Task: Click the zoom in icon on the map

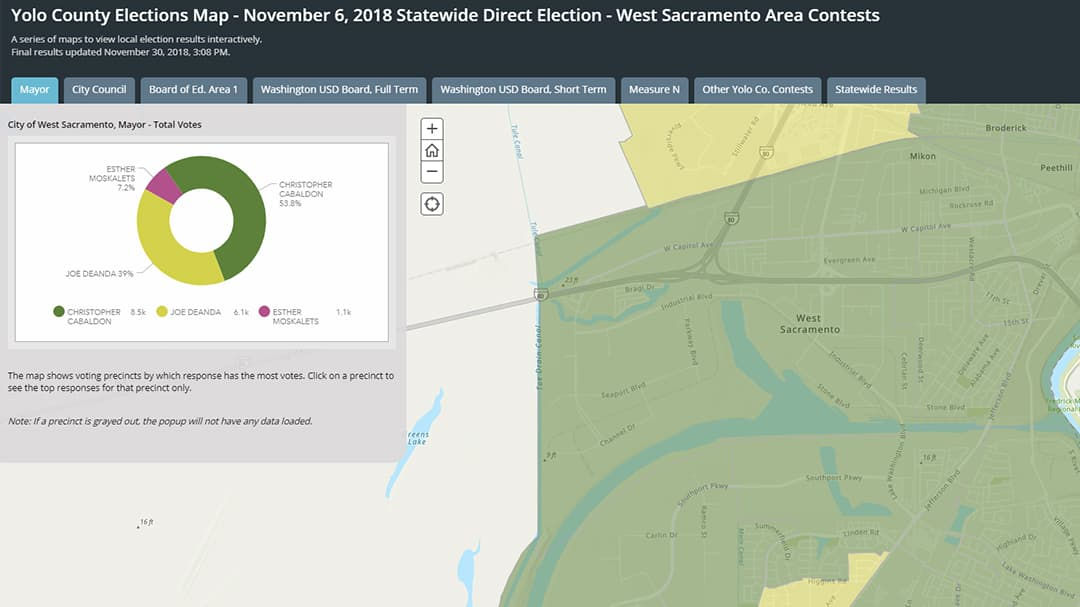Action: (431, 128)
